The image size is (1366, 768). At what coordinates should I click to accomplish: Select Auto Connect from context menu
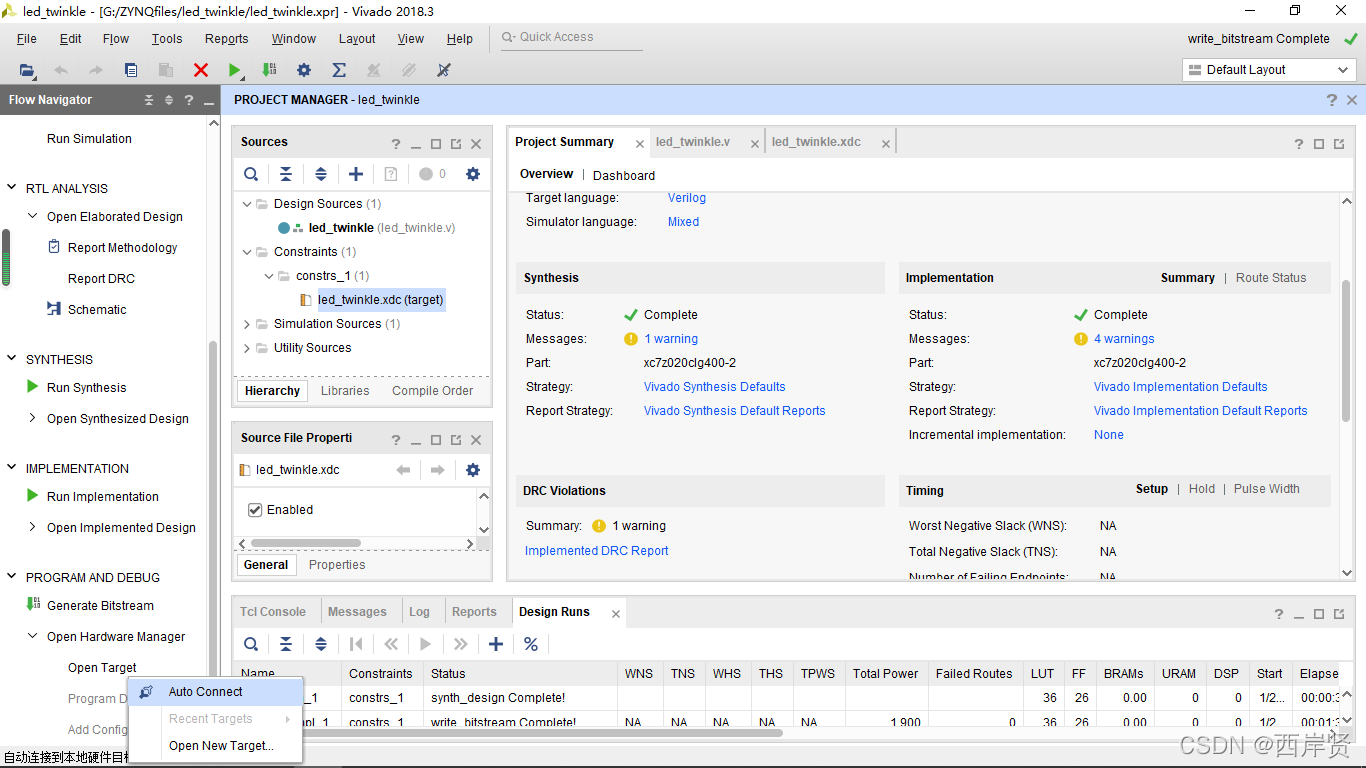(216, 692)
